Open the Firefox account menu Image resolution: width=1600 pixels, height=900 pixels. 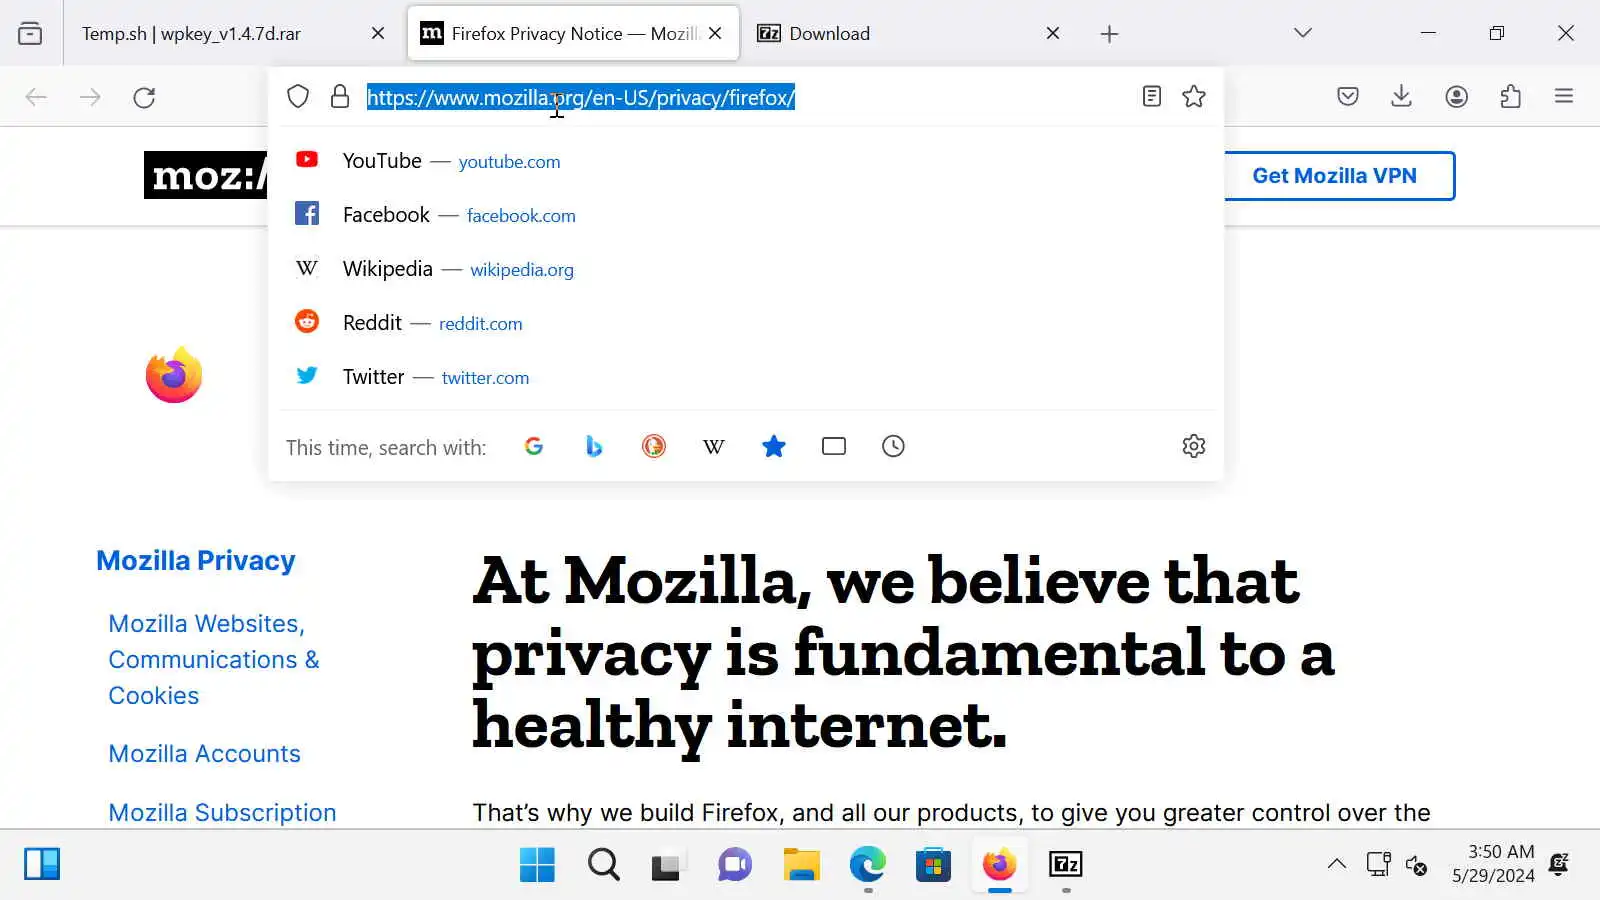pyautogui.click(x=1457, y=97)
